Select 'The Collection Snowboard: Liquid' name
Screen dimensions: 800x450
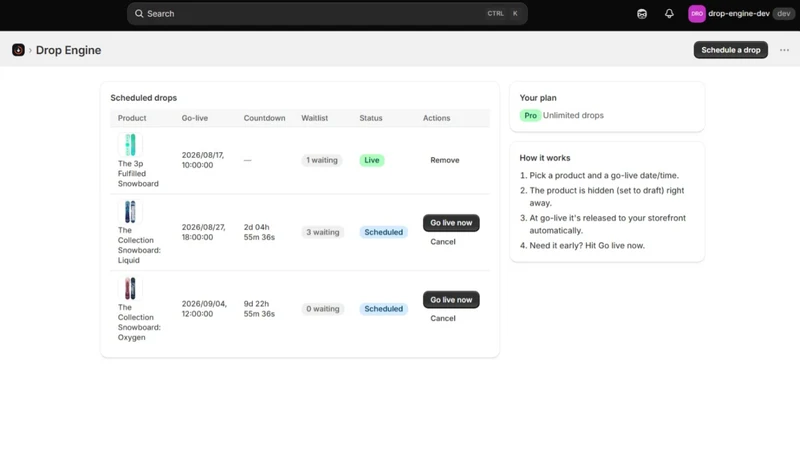(139, 245)
